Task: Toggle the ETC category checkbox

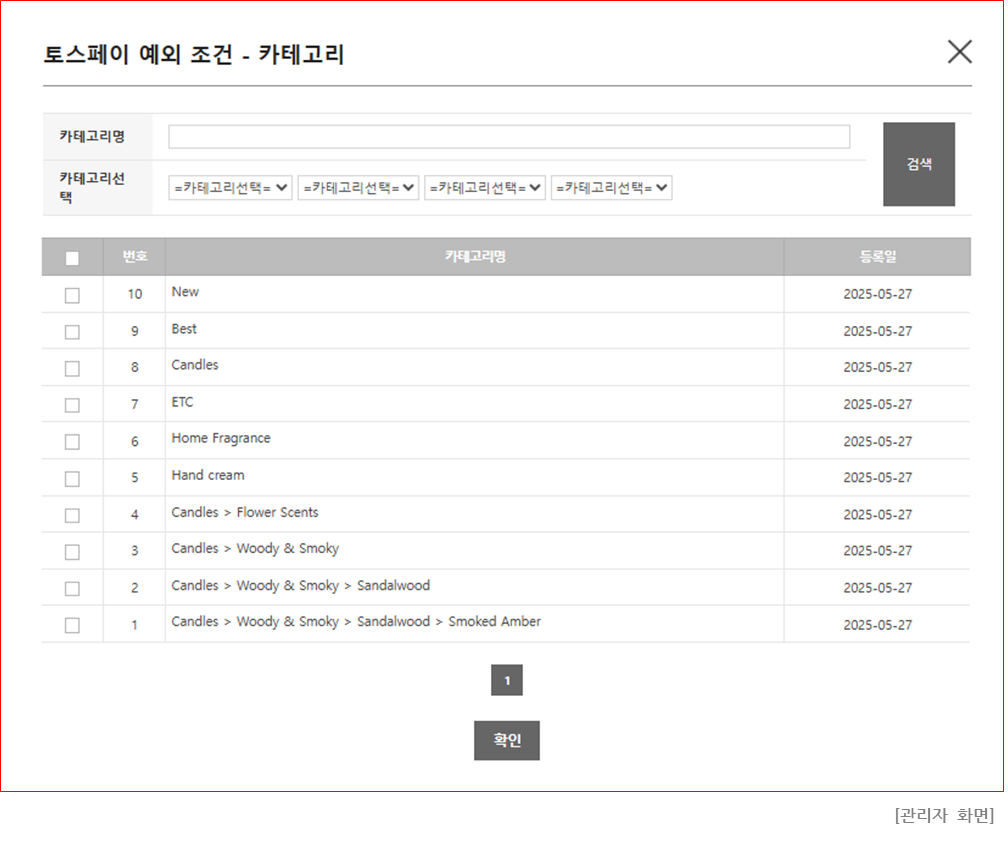Action: tap(72, 405)
